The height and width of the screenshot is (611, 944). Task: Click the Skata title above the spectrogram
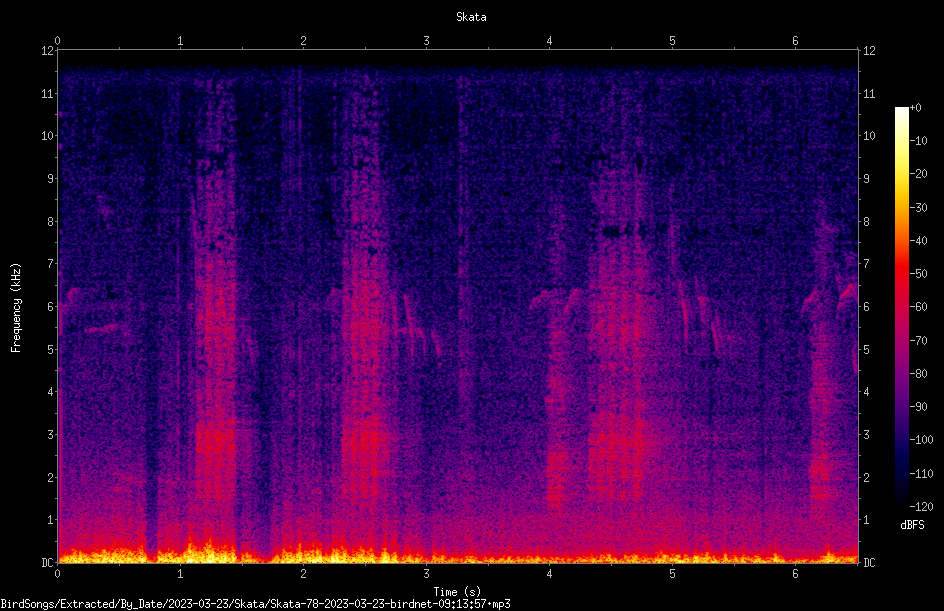pyautogui.click(x=471, y=17)
